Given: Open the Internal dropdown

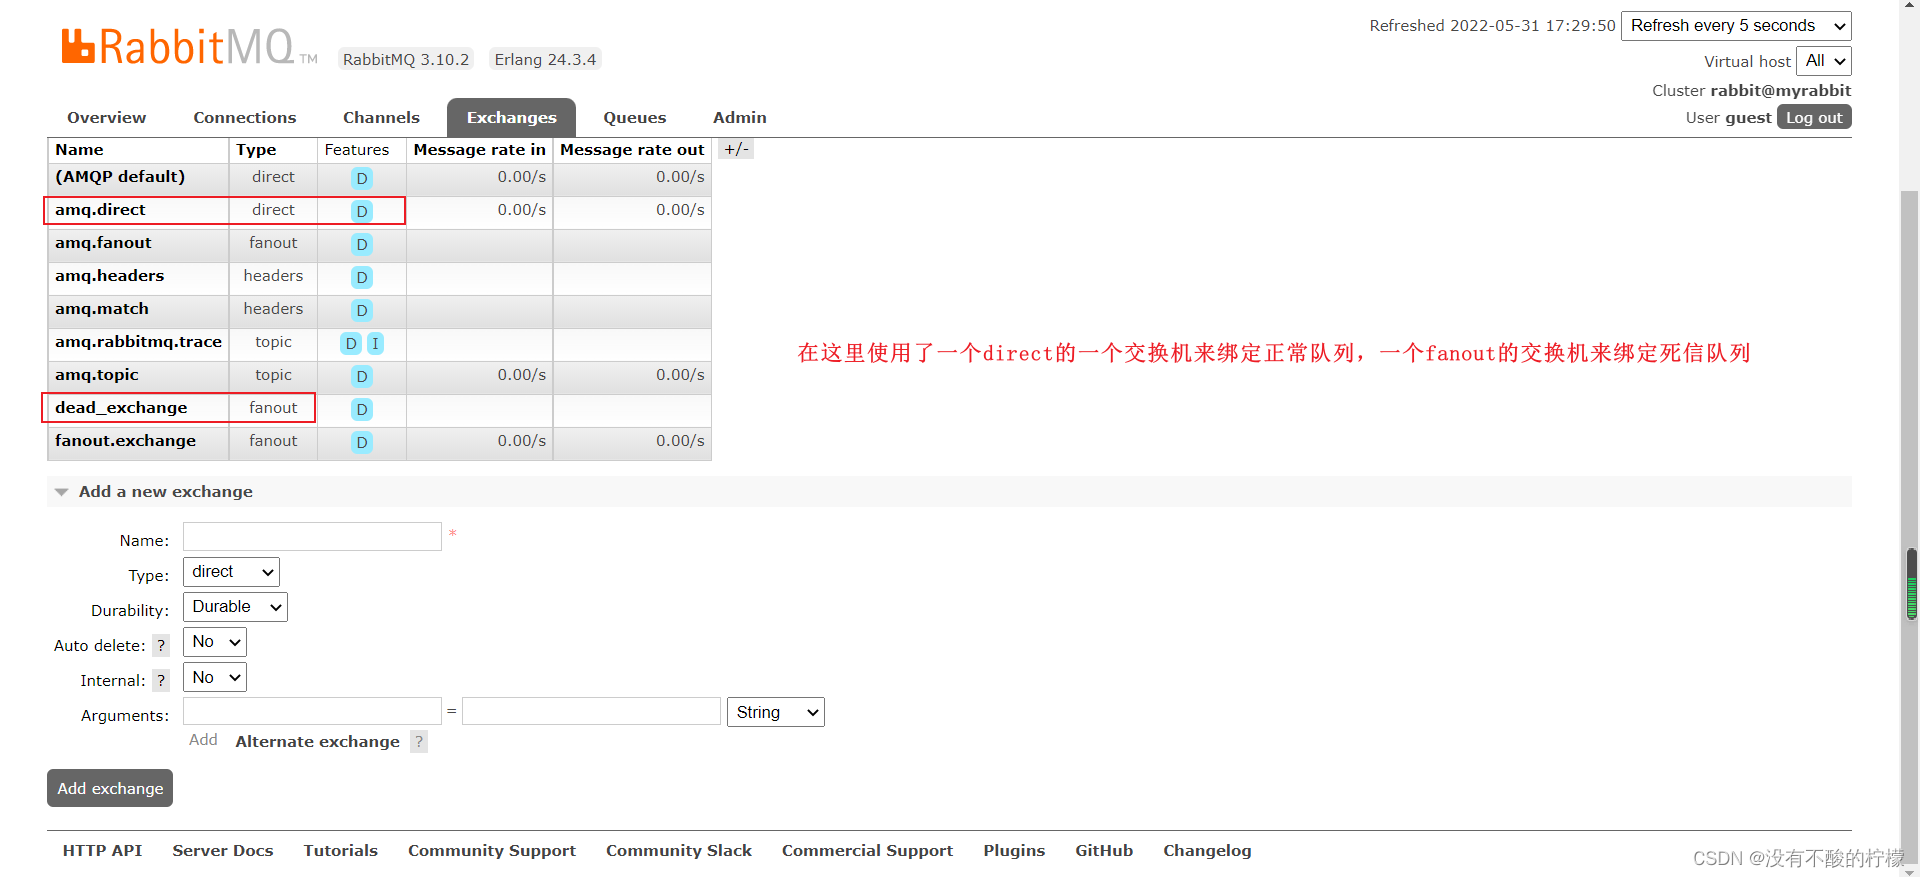Looking at the screenshot, I should (x=215, y=677).
